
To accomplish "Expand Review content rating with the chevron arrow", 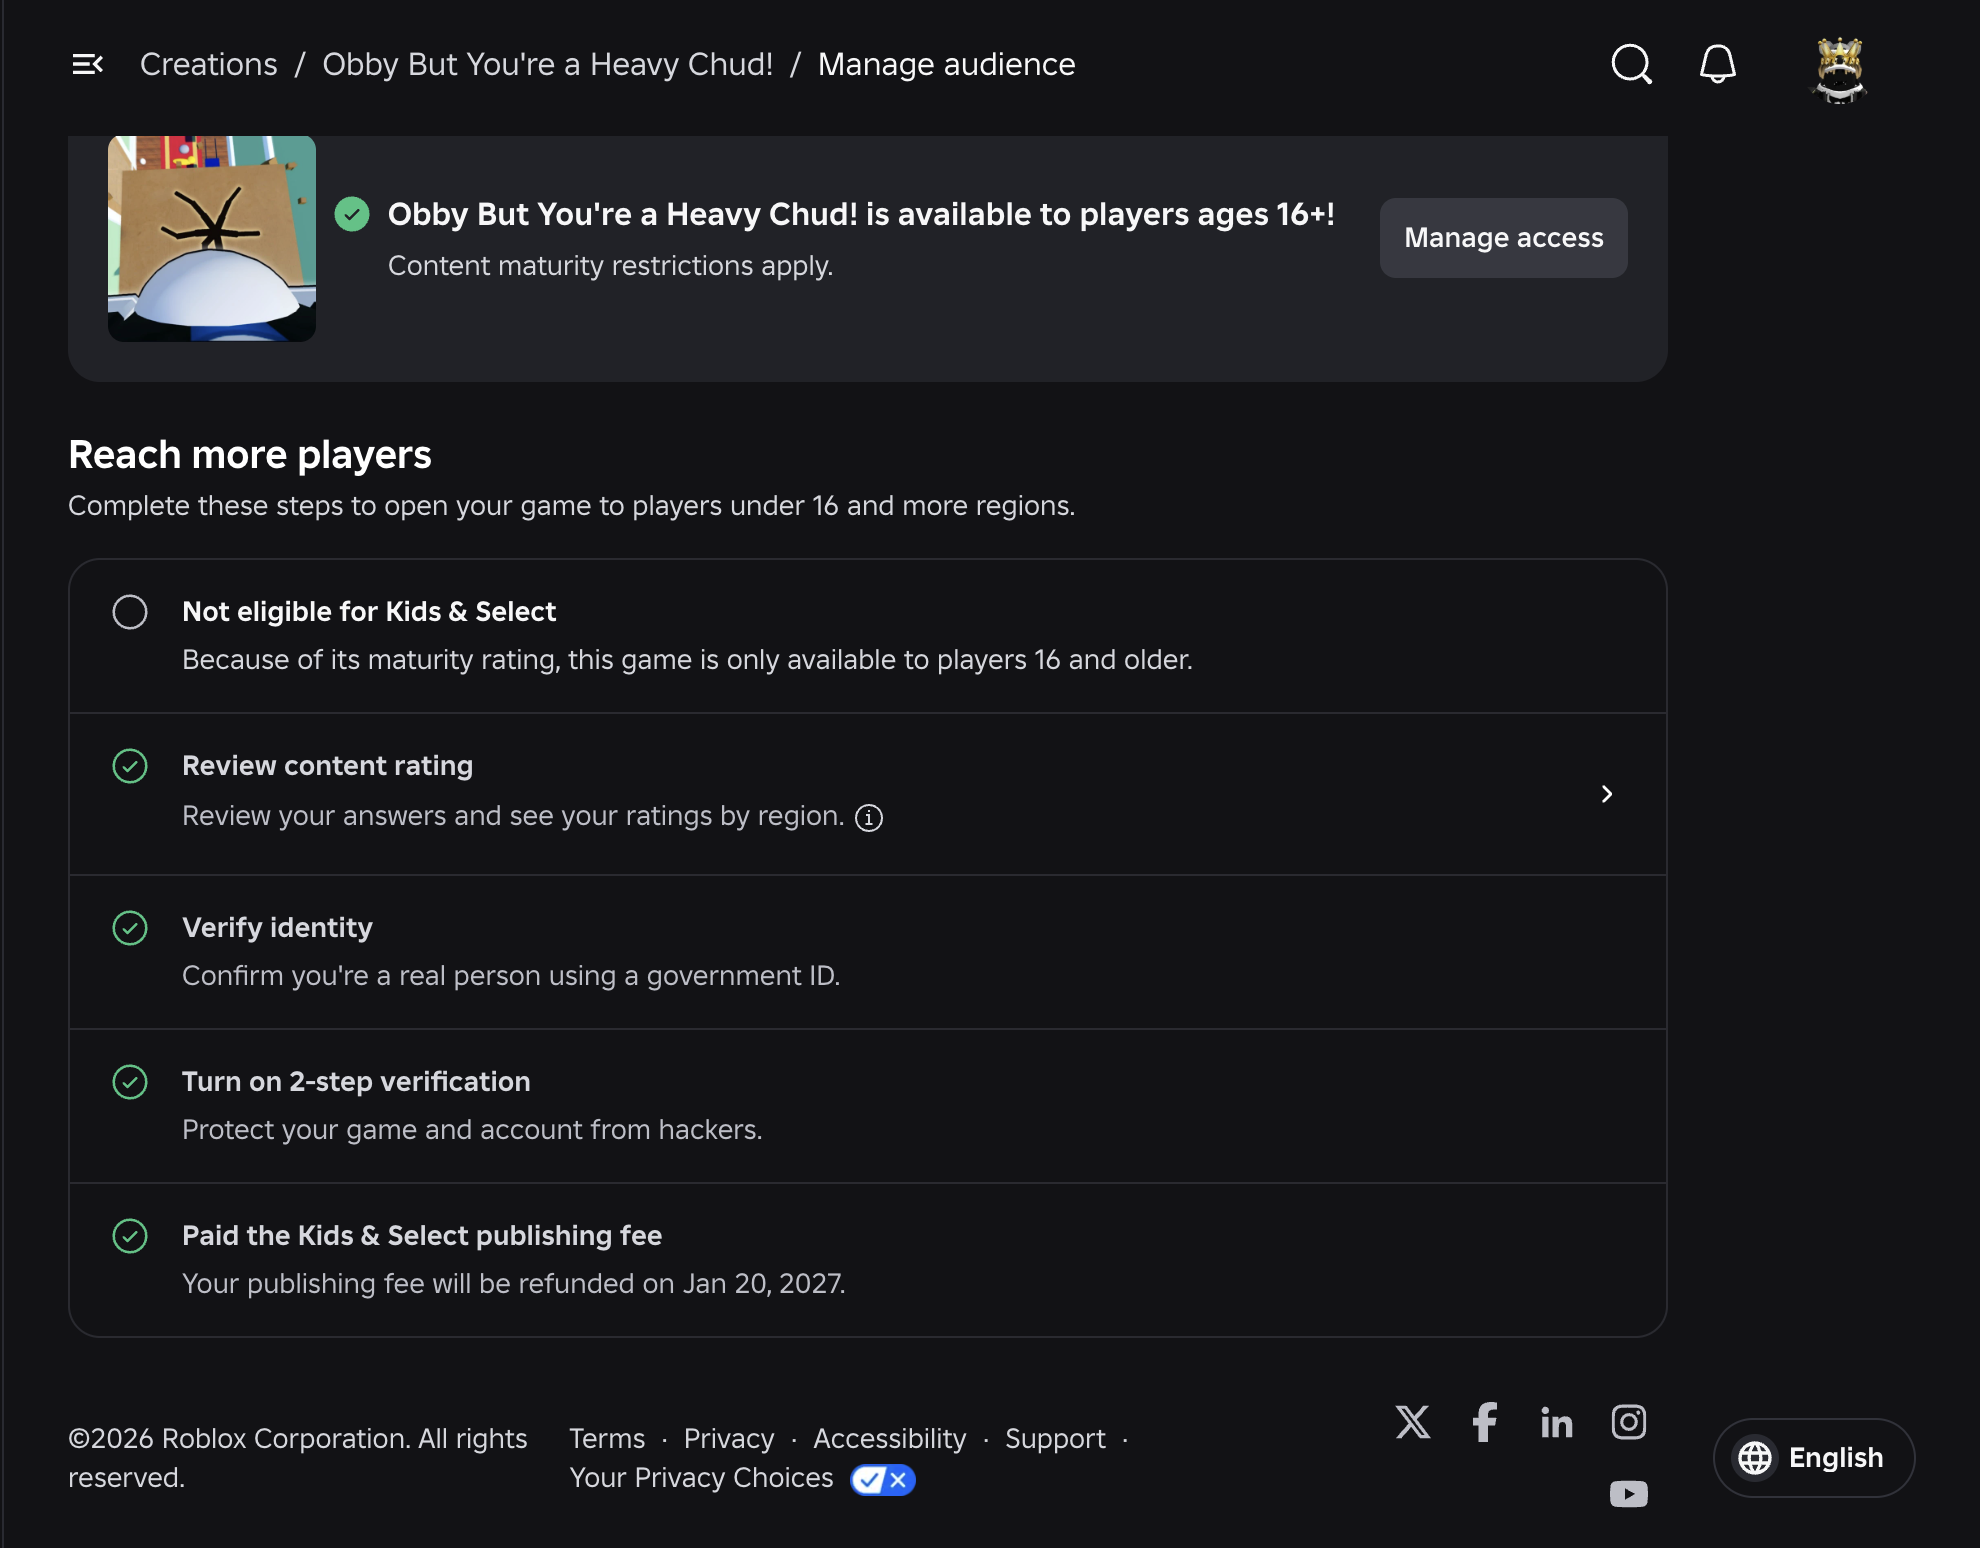I will click(x=1607, y=794).
